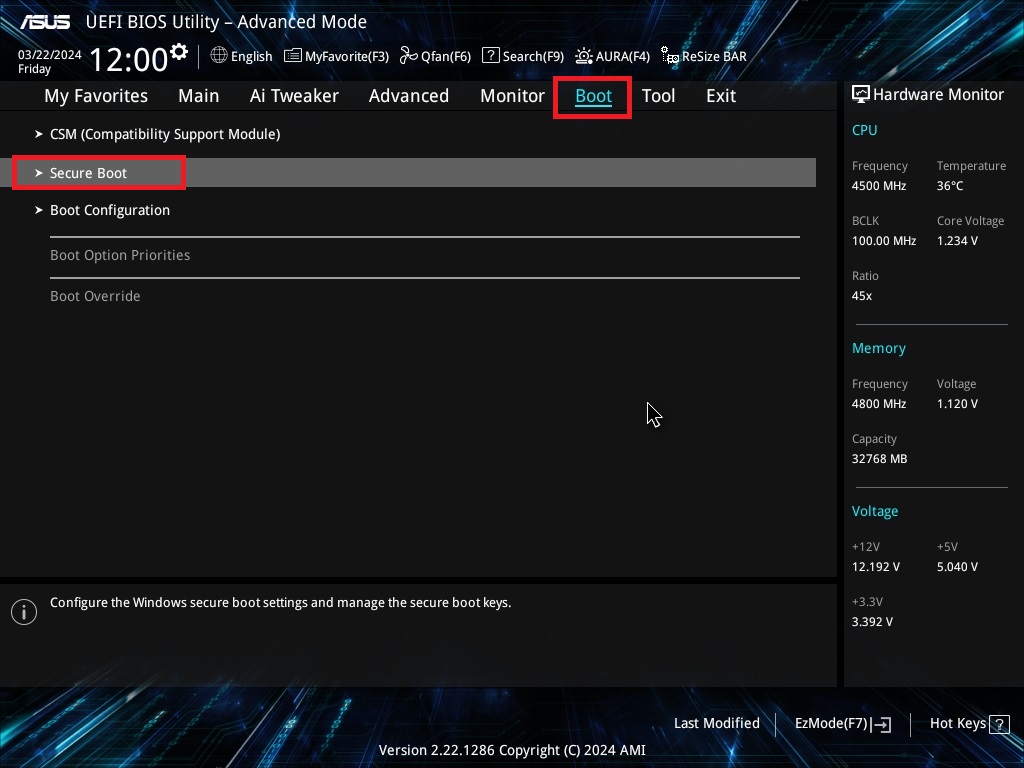Switch to the Ai Tweaker tab
Viewport: 1024px width, 768px height.
pos(294,95)
